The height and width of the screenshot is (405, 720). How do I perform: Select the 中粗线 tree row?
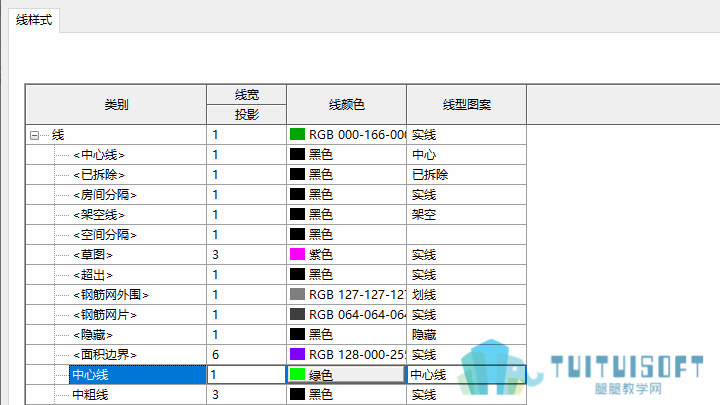coord(90,395)
